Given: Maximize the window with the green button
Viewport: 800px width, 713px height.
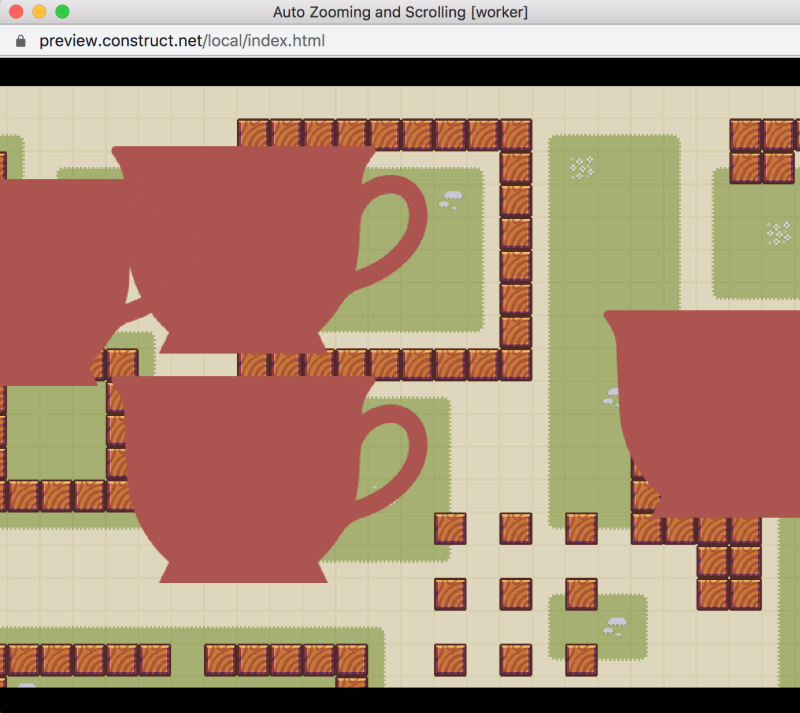Looking at the screenshot, I should point(62,11).
